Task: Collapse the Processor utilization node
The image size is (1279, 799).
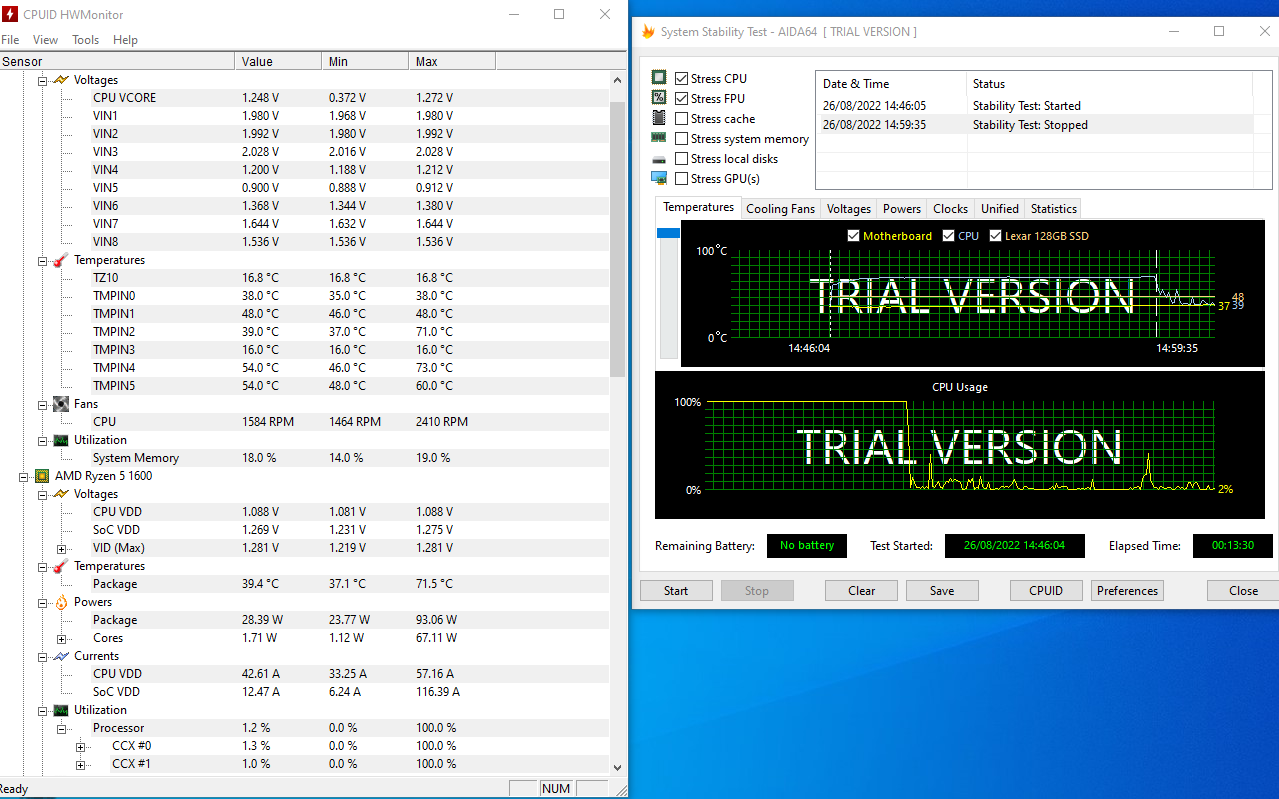Action: click(x=61, y=728)
